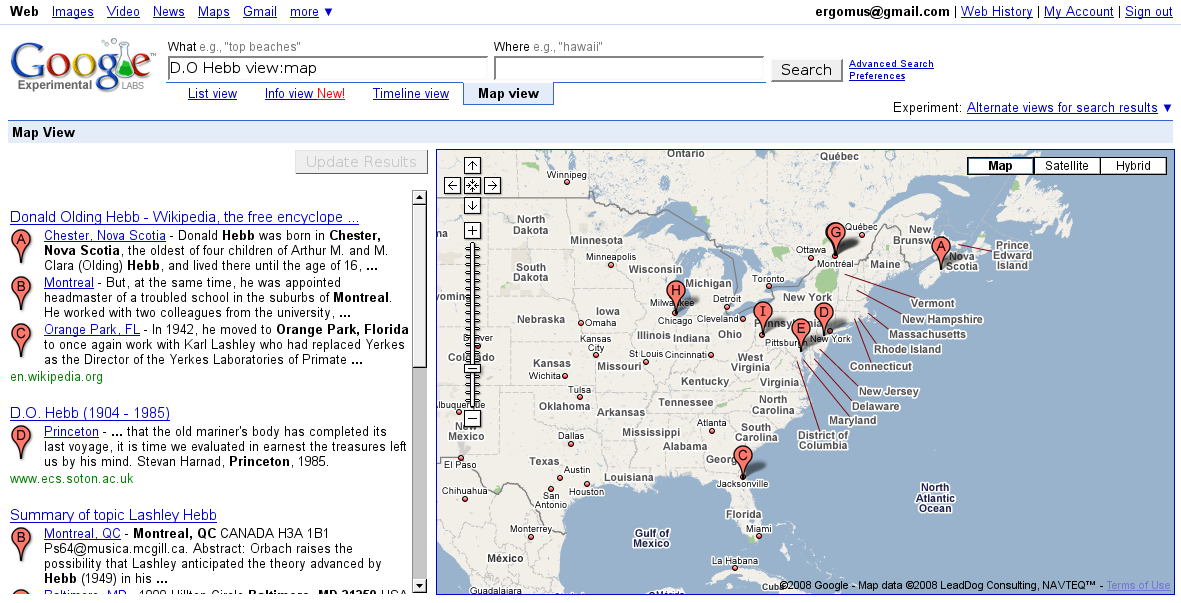This screenshot has width=1181, height=603.
Task: Click the Montreal, QC location link
Action: click(82, 534)
